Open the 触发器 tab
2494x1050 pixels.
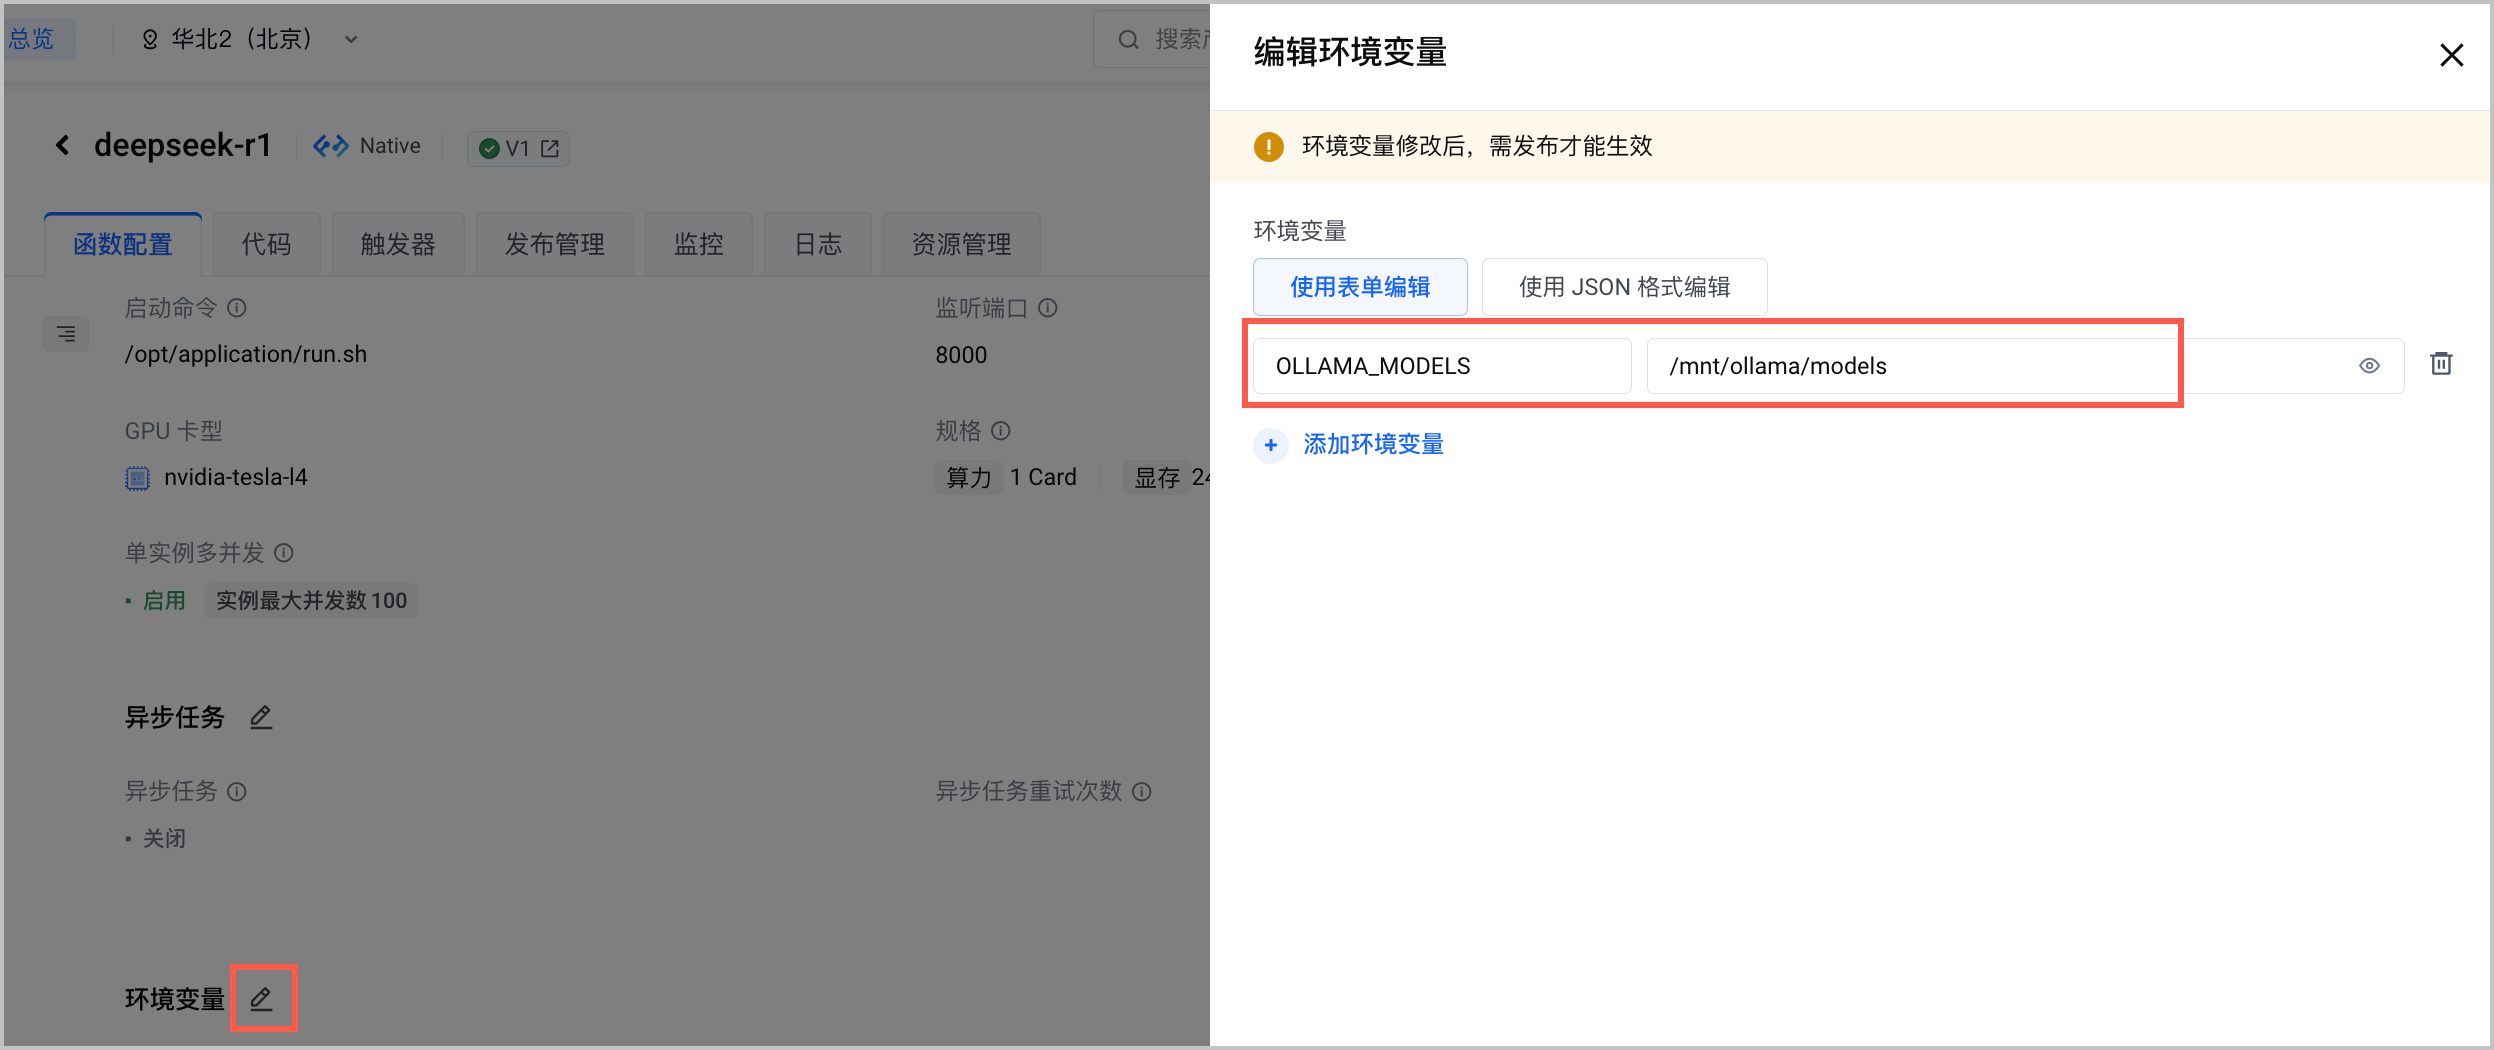398,245
